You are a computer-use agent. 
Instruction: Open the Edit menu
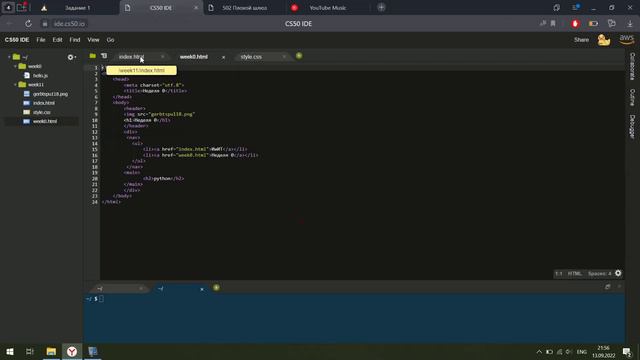point(58,40)
